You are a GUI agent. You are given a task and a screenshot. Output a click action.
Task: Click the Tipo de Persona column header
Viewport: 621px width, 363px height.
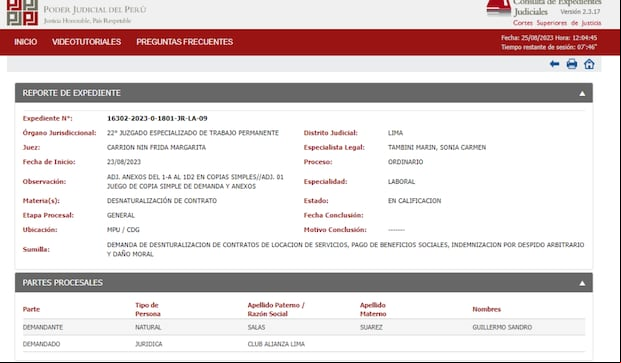point(148,309)
